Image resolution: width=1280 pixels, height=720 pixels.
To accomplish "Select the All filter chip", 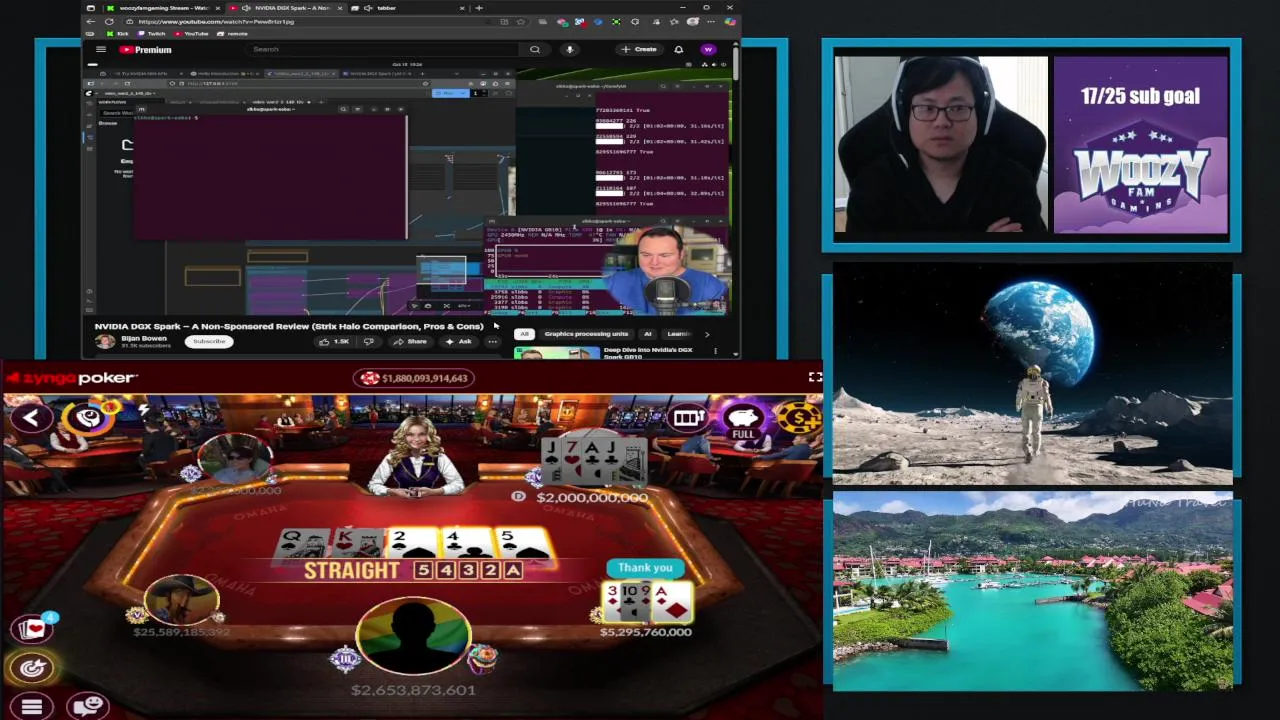I will pos(523,334).
